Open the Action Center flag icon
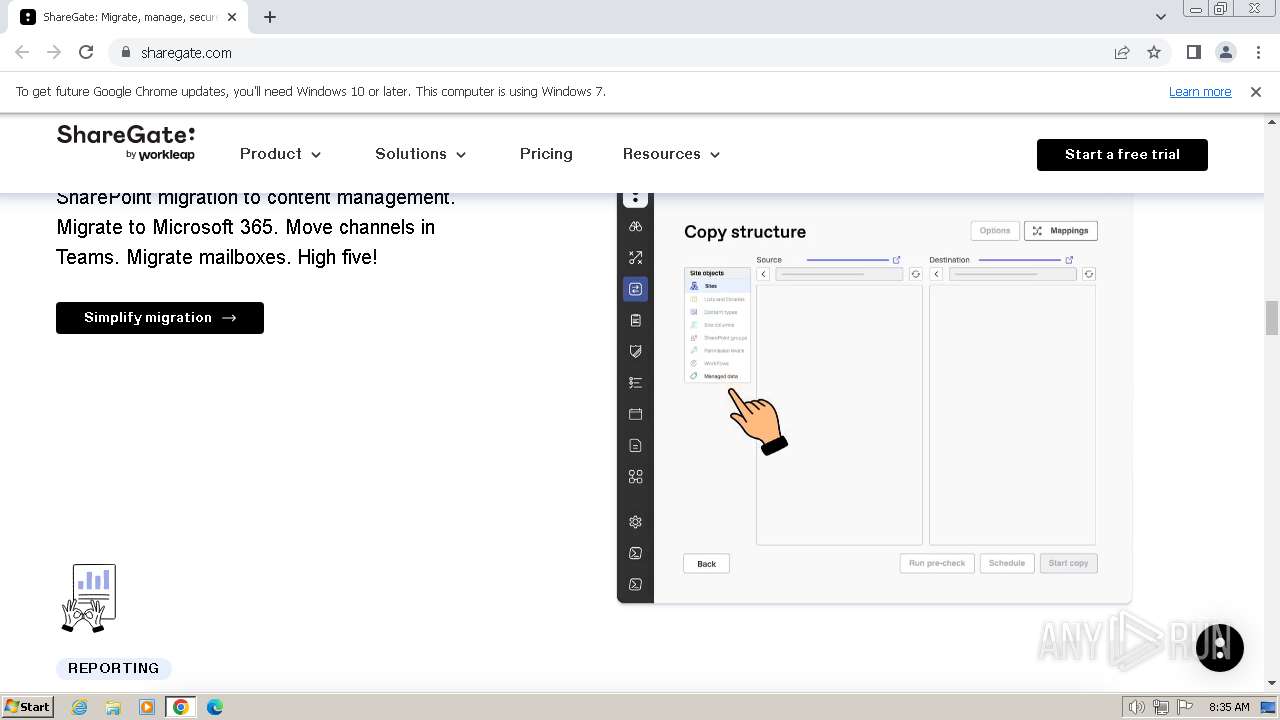 (x=1183, y=707)
